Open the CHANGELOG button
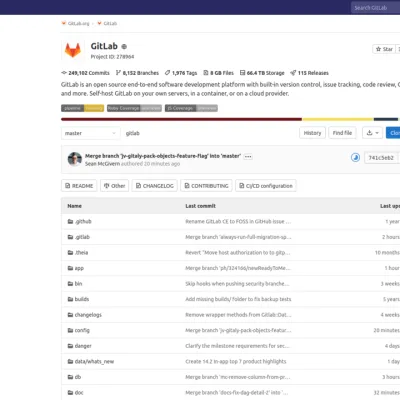Viewport: 400px width, 400px height. coord(155,186)
